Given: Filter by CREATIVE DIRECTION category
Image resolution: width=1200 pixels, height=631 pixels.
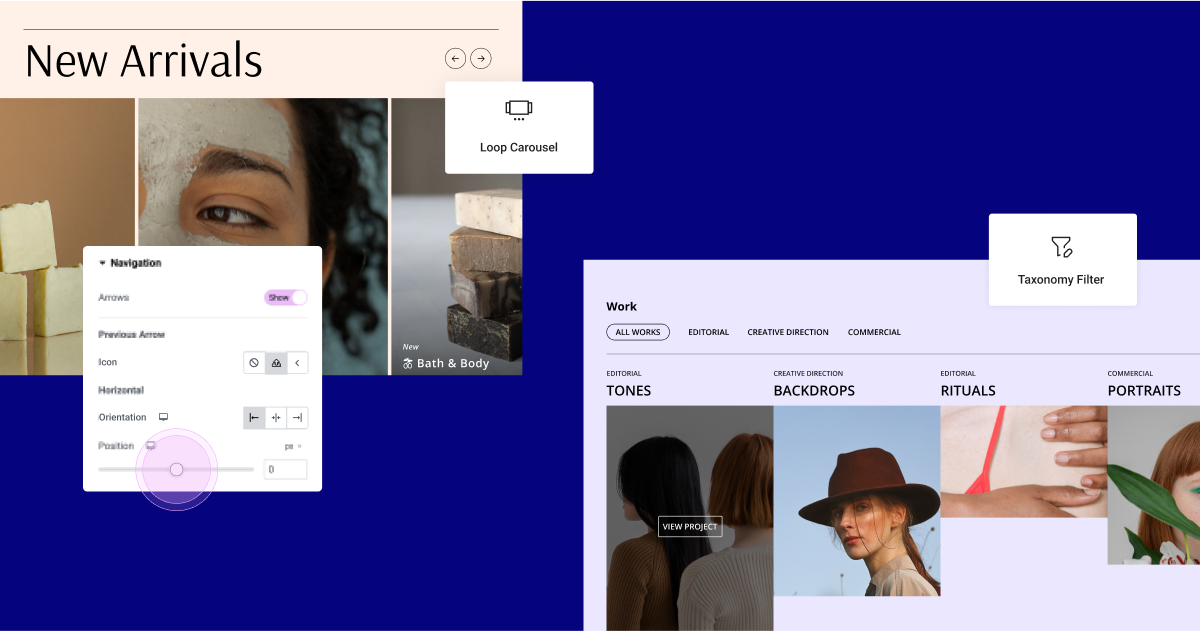Looking at the screenshot, I should click(788, 332).
